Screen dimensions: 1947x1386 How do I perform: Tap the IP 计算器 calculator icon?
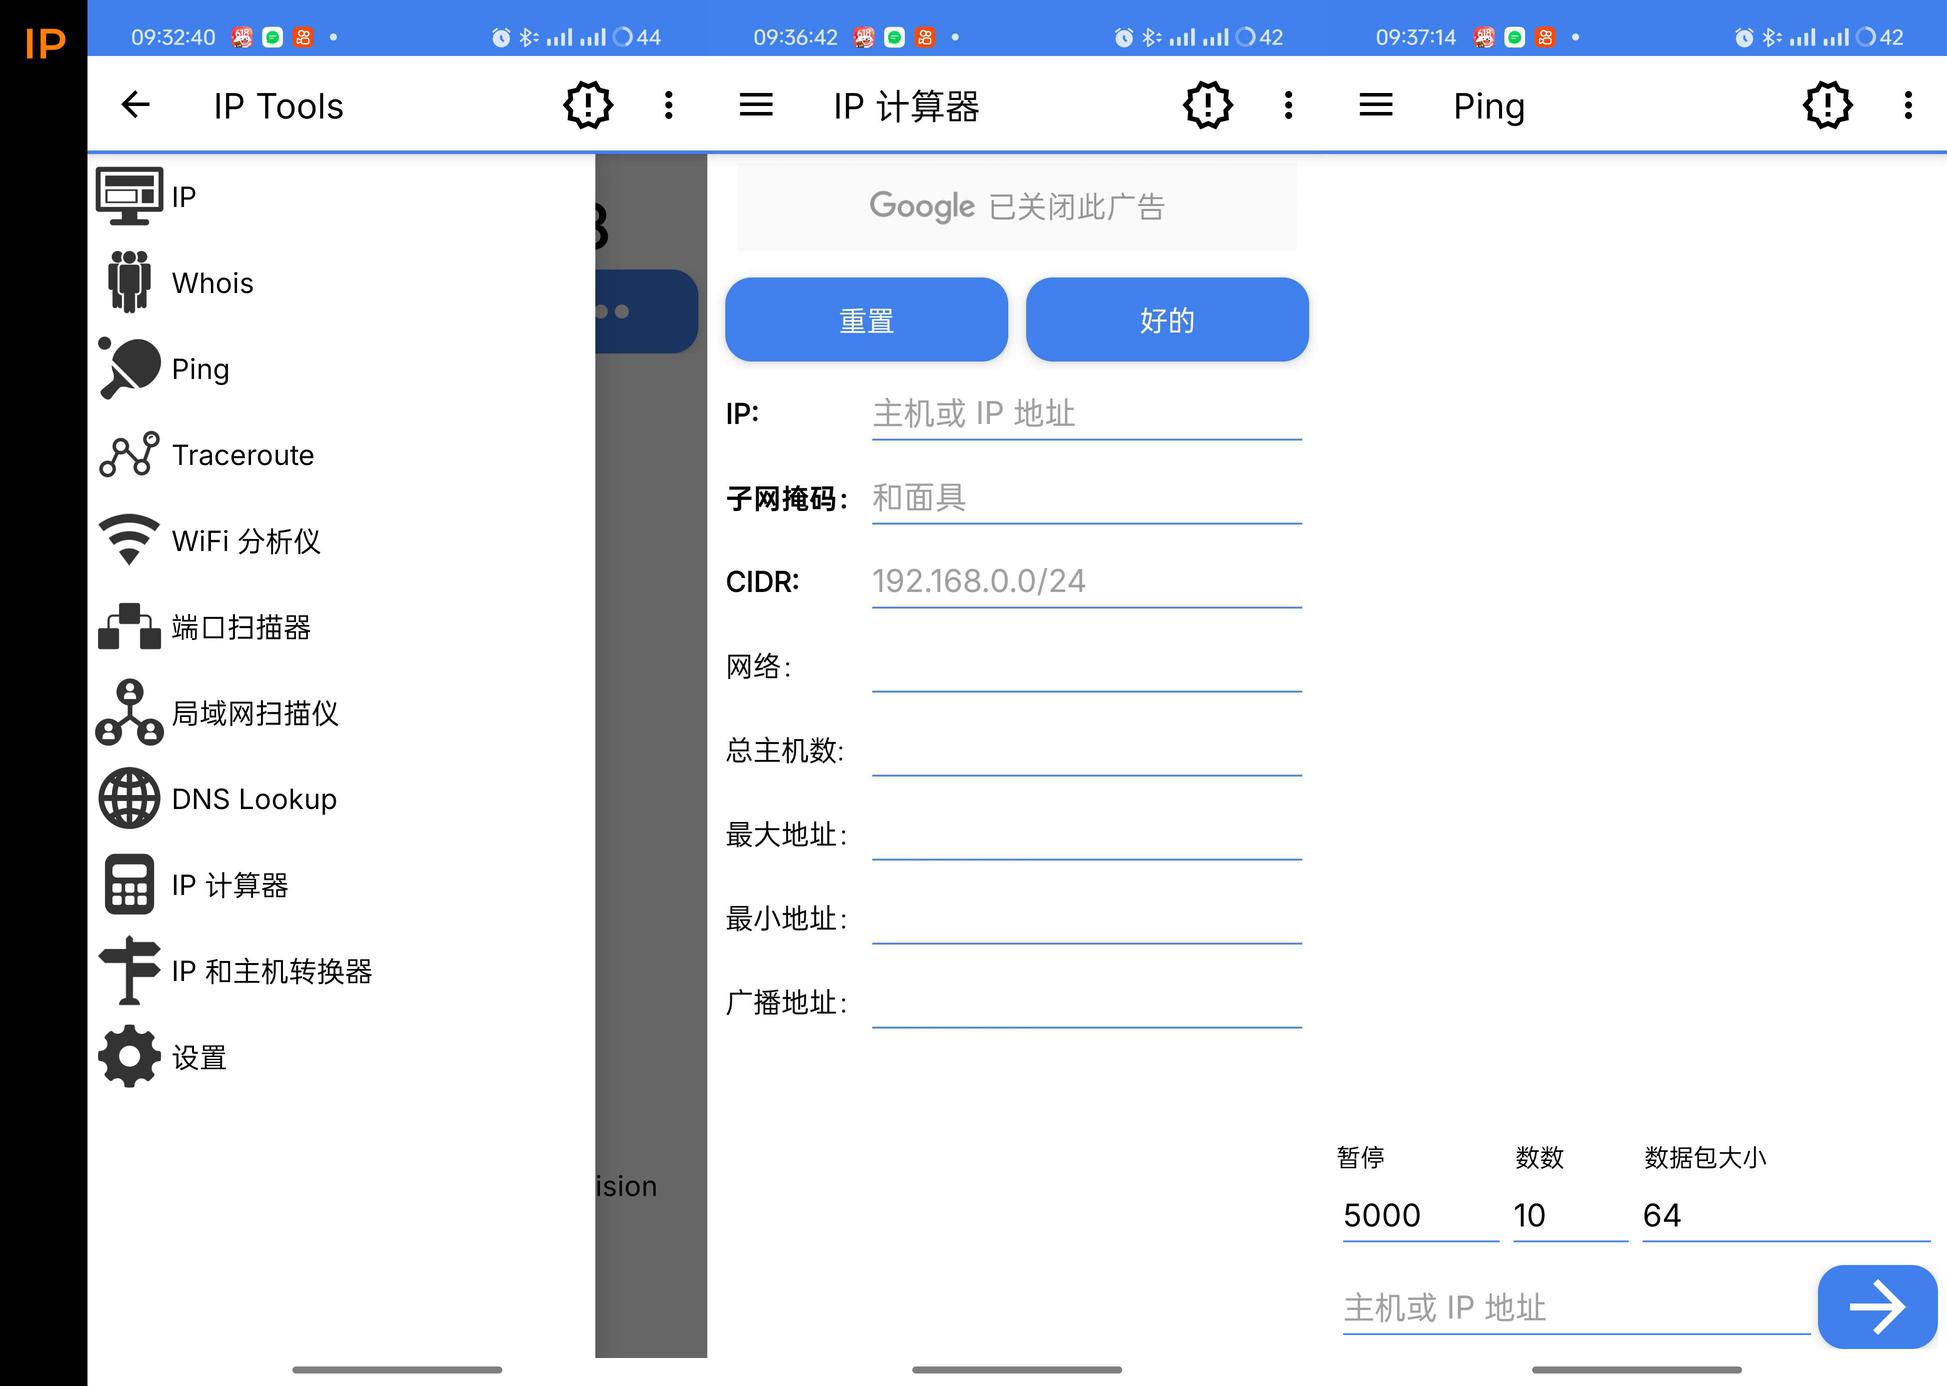[129, 884]
